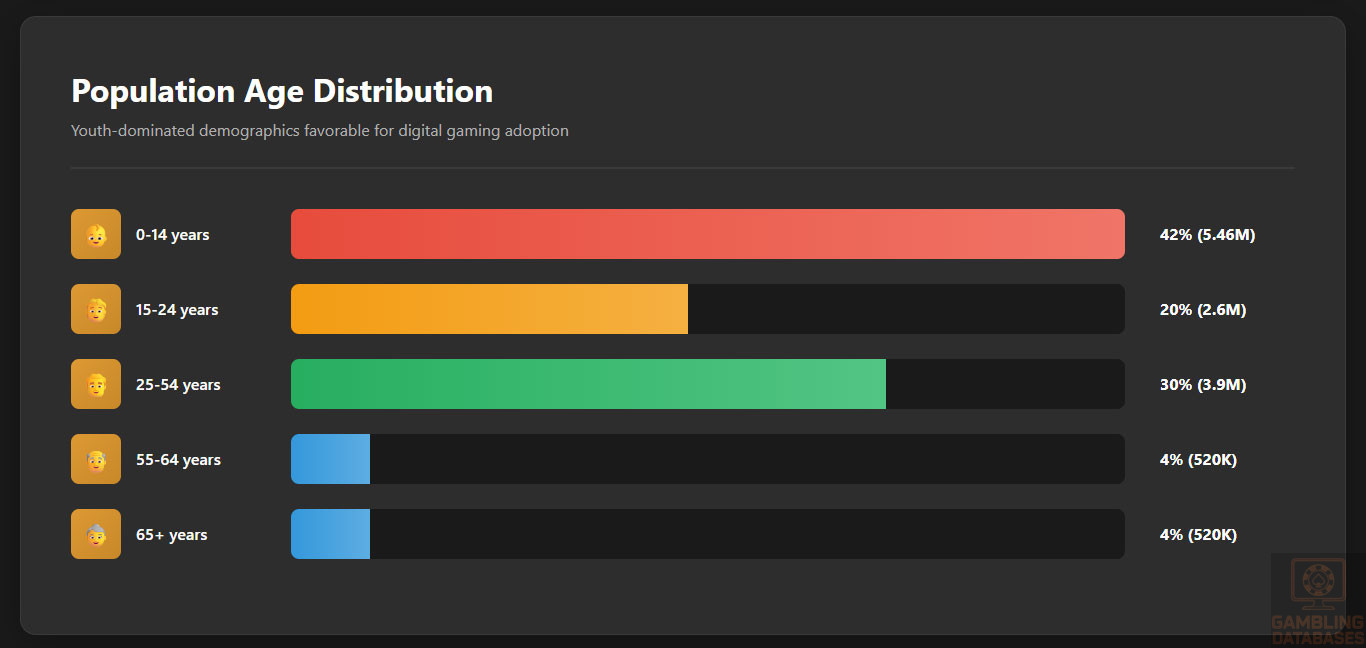This screenshot has height=648, width=1366.
Task: Click the icon beside 15-24 years
Action: point(96,309)
